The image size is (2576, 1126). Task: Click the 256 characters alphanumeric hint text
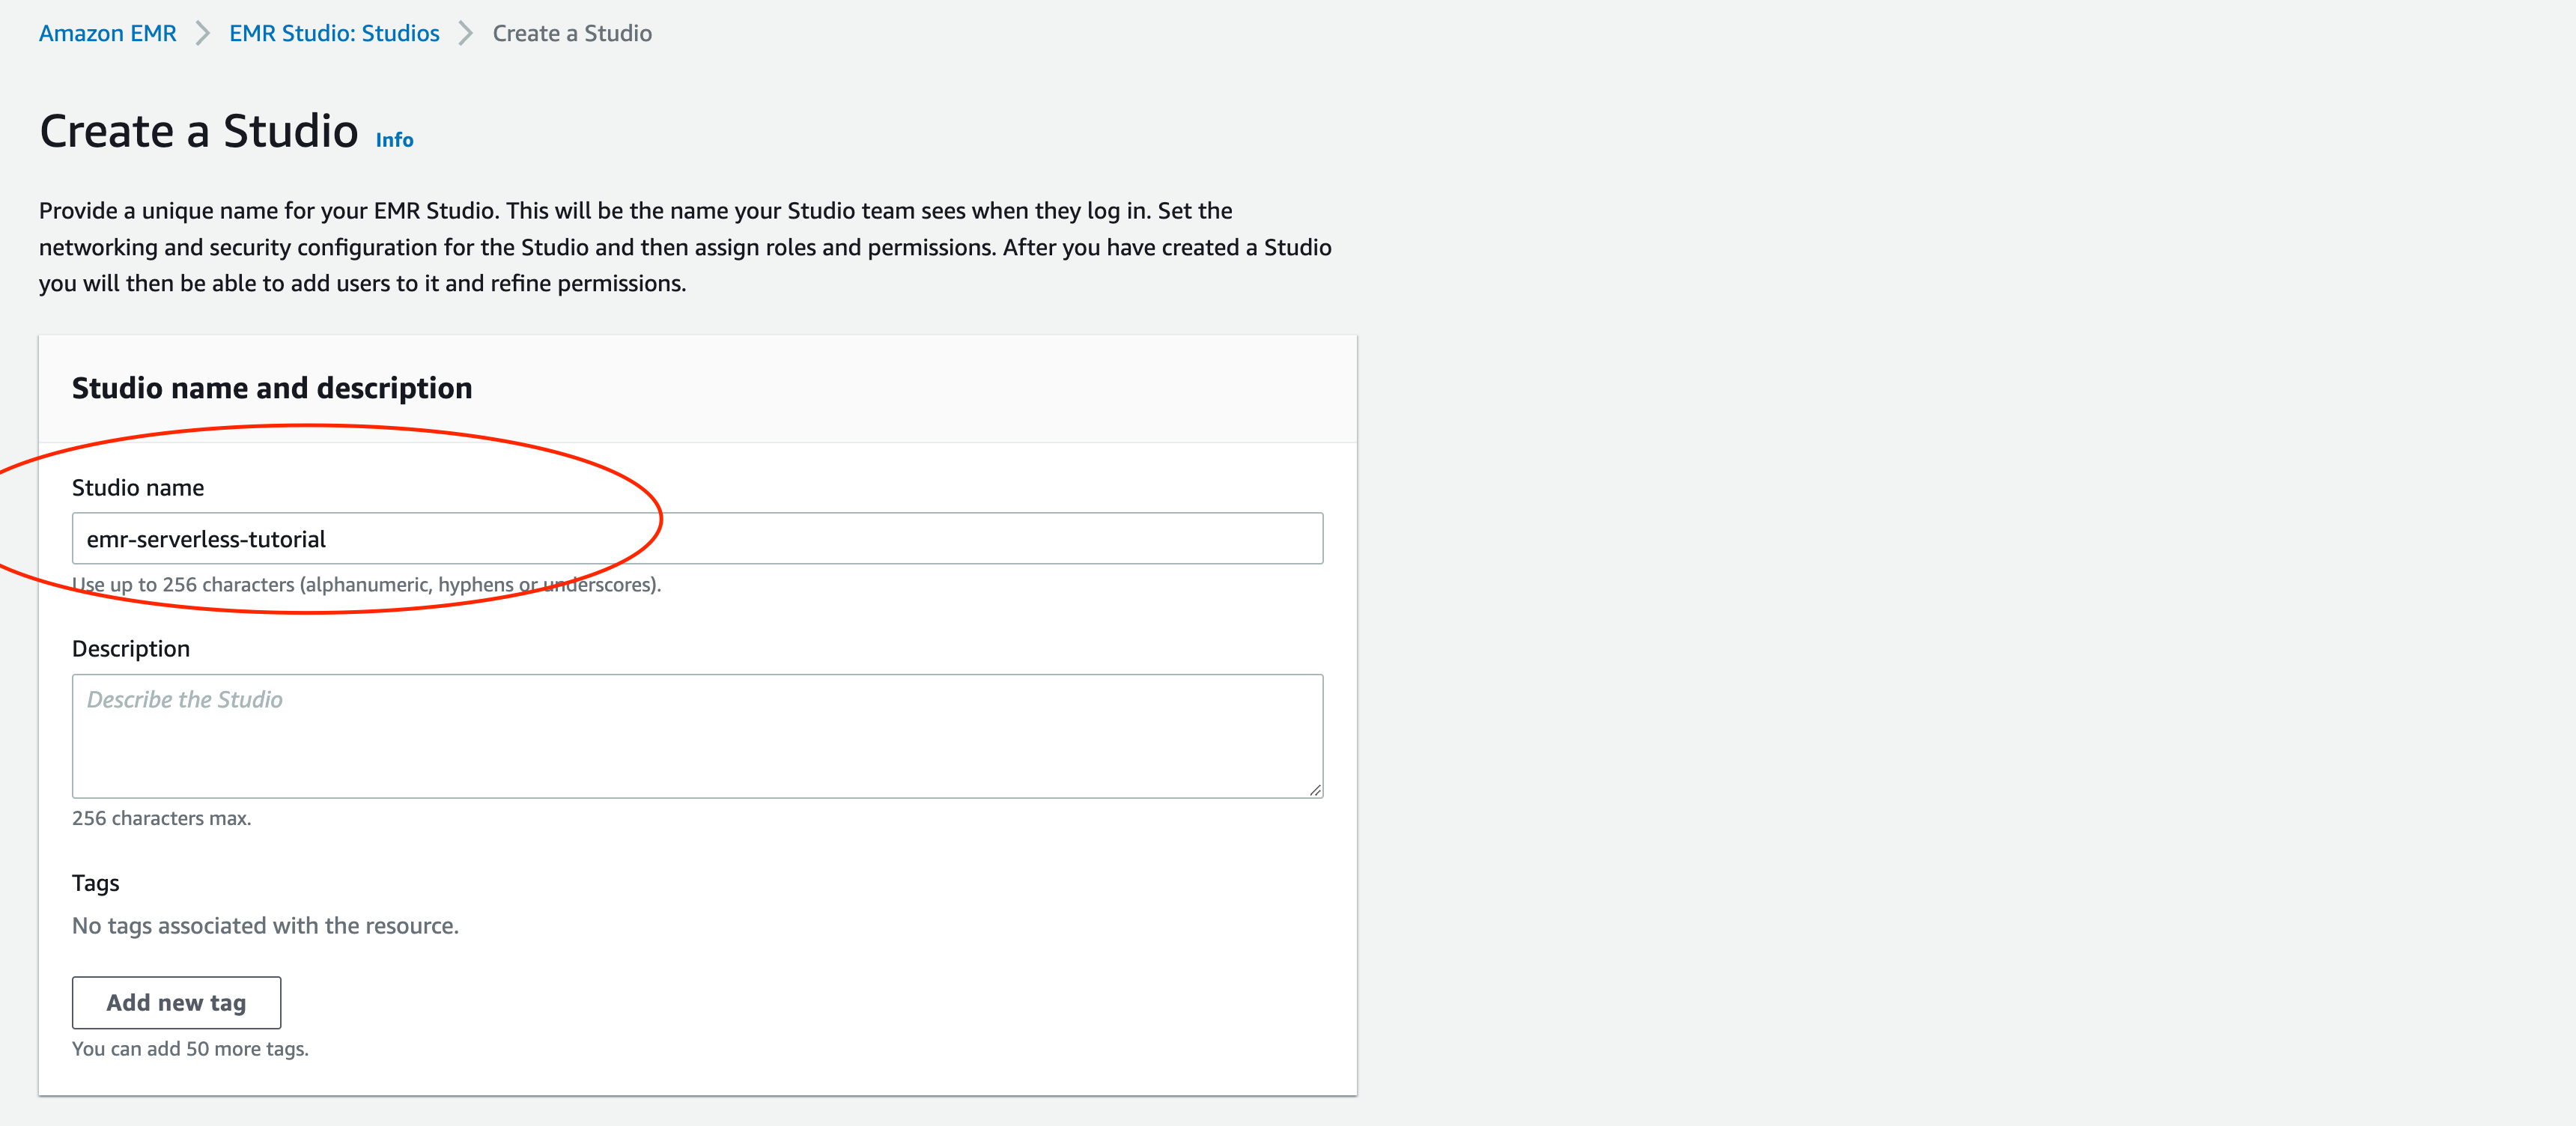pyautogui.click(x=366, y=585)
